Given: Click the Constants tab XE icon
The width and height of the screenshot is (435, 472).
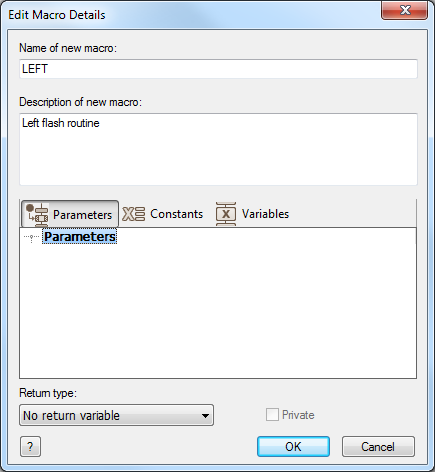Looking at the screenshot, I should point(133,214).
